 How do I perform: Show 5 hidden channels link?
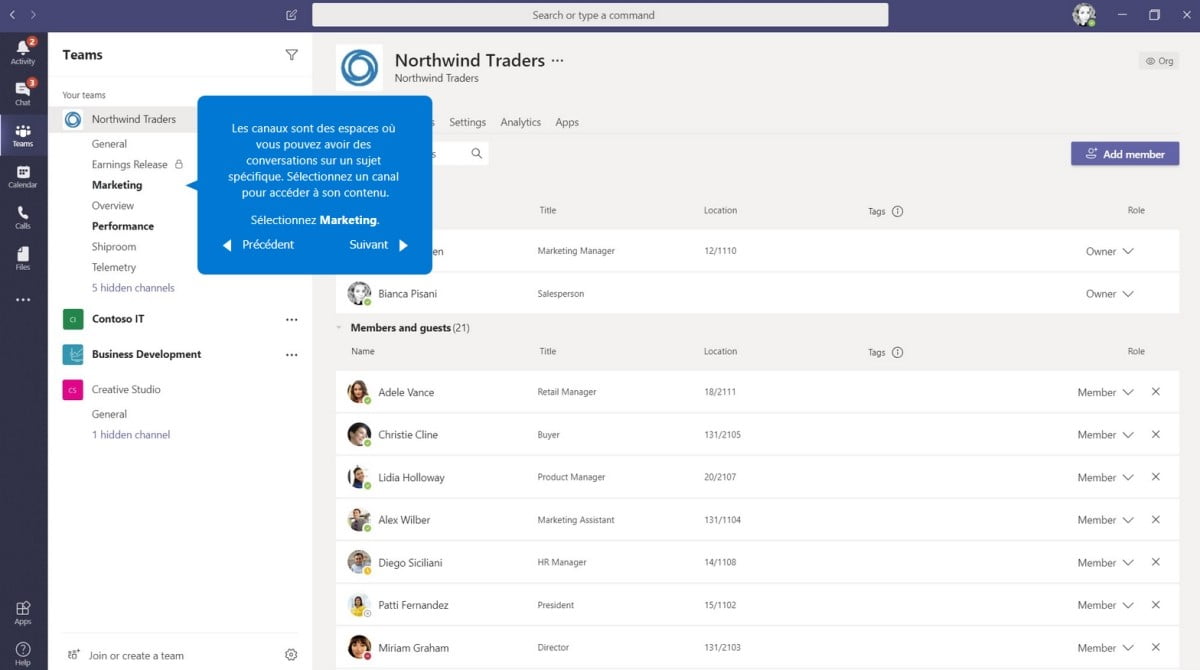(x=133, y=288)
